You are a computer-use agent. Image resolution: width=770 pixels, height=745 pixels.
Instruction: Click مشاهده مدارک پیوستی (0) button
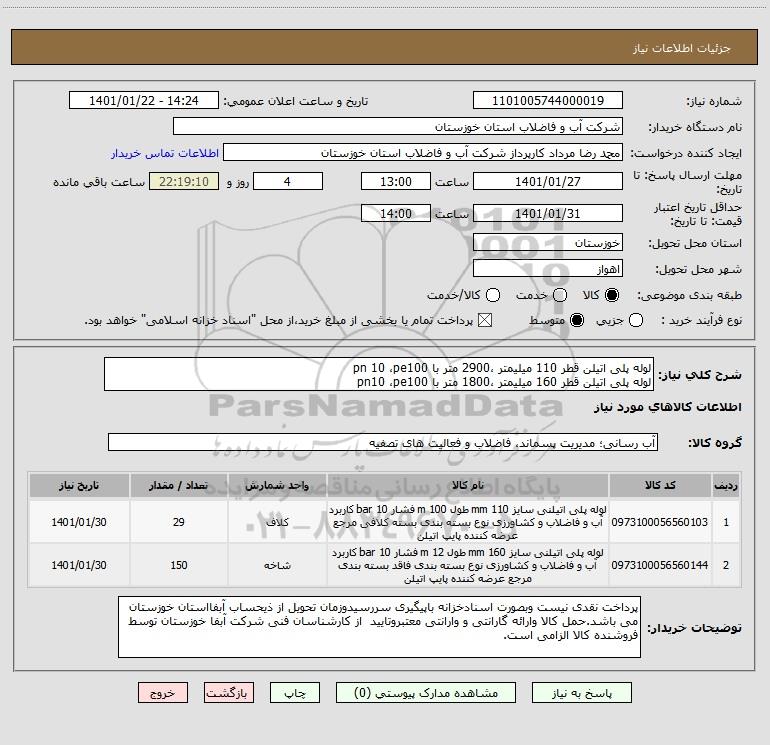426,693
